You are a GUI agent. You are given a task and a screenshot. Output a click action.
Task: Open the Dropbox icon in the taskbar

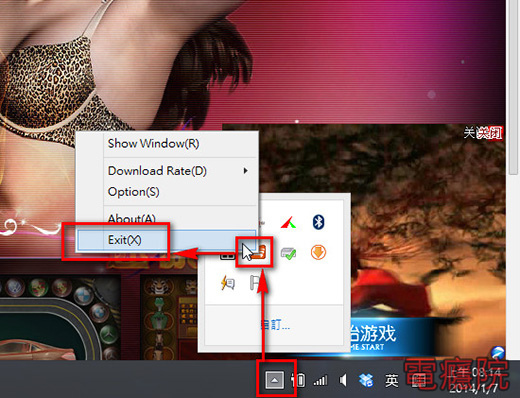click(x=366, y=380)
